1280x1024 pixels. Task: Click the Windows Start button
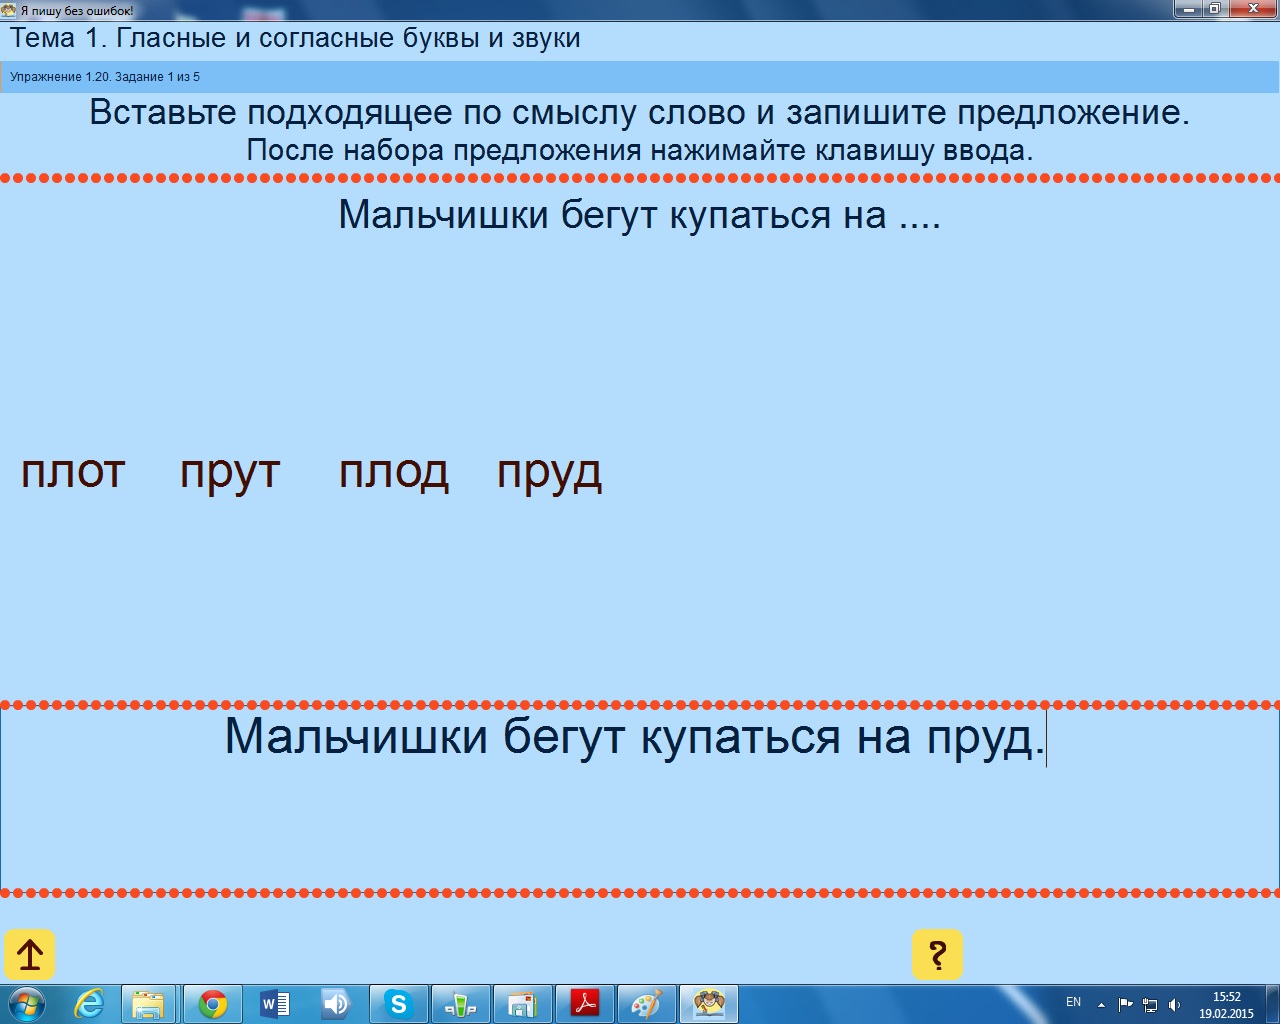click(27, 1004)
